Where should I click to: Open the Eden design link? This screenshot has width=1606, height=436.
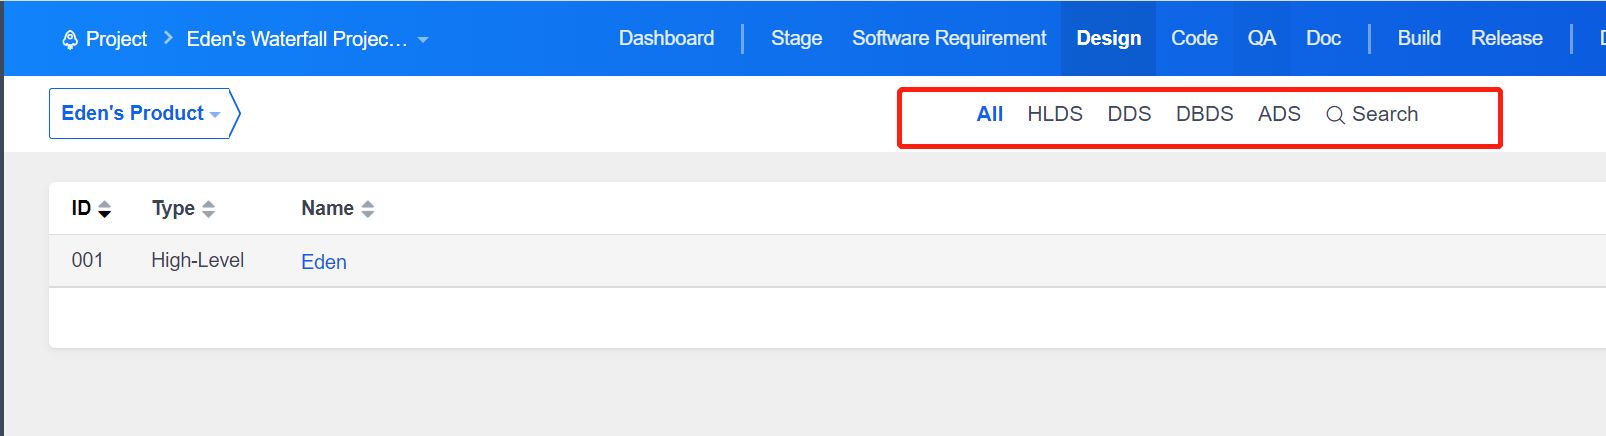(x=324, y=262)
